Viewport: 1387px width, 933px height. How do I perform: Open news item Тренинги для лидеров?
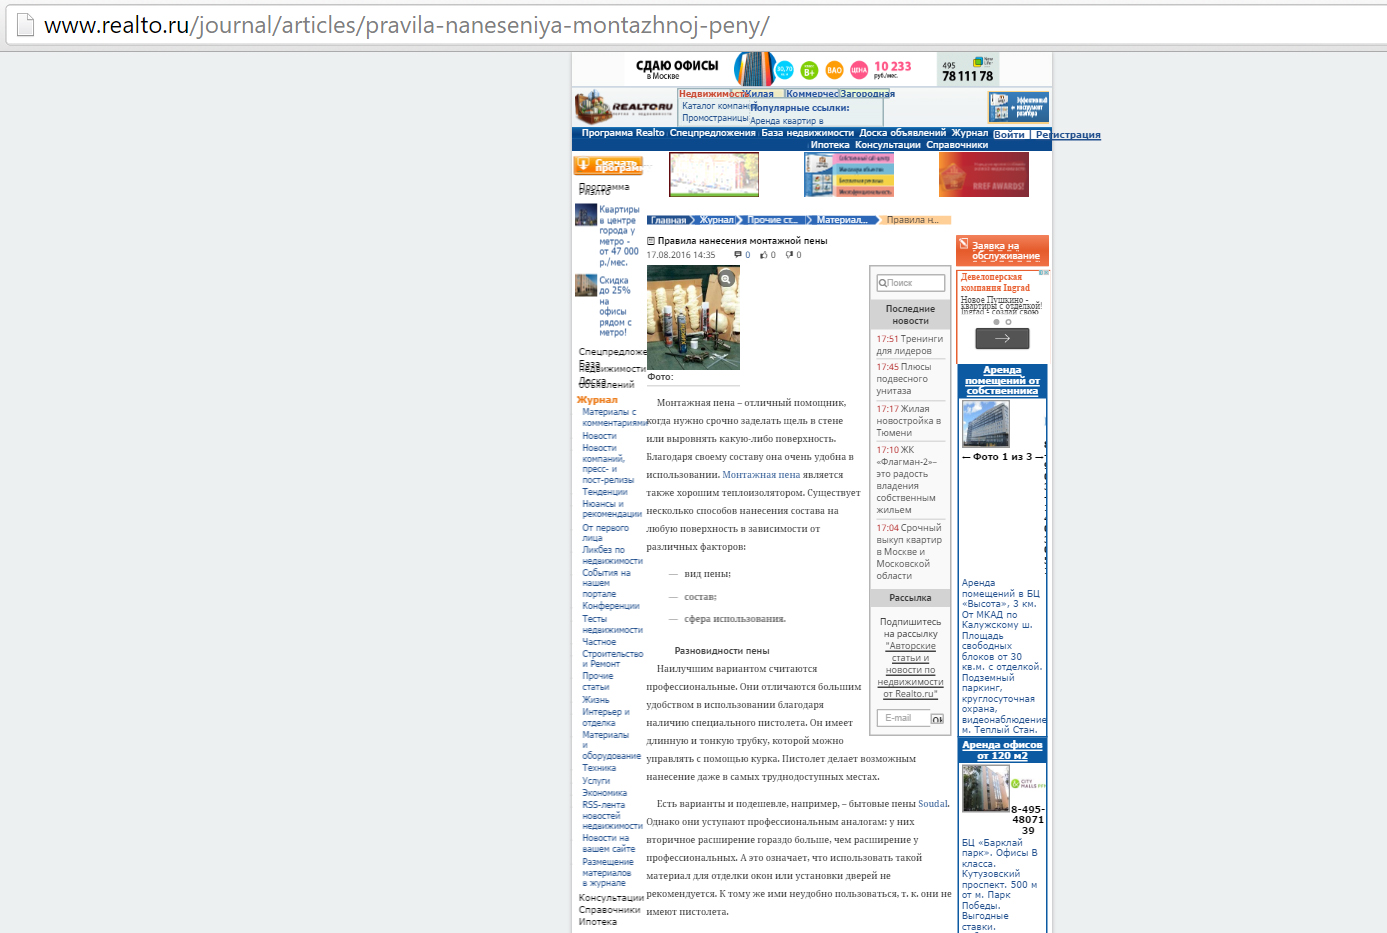pyautogui.click(x=910, y=345)
